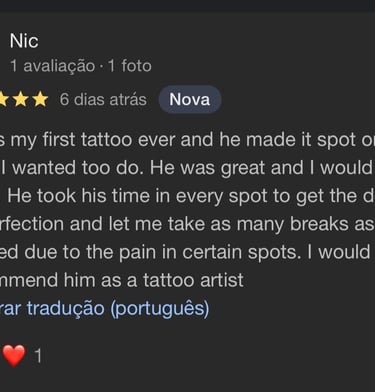Click review line mentioning 'first tattoo ever'
Image resolution: width=375 pixels, height=392 pixels.
click(187, 139)
